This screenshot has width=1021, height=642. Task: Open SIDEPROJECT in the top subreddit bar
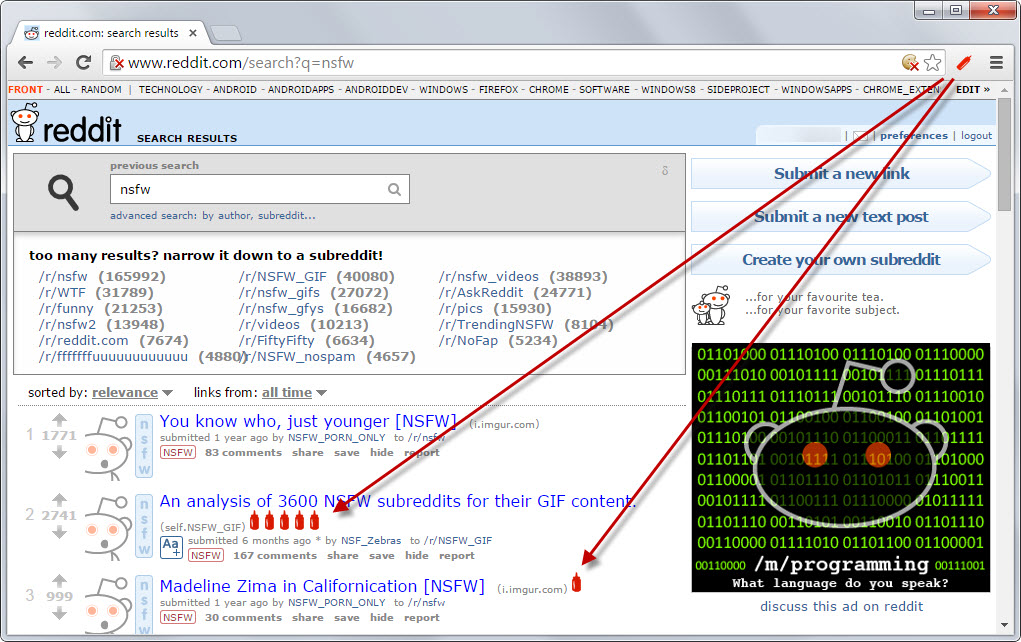pyautogui.click(x=738, y=89)
